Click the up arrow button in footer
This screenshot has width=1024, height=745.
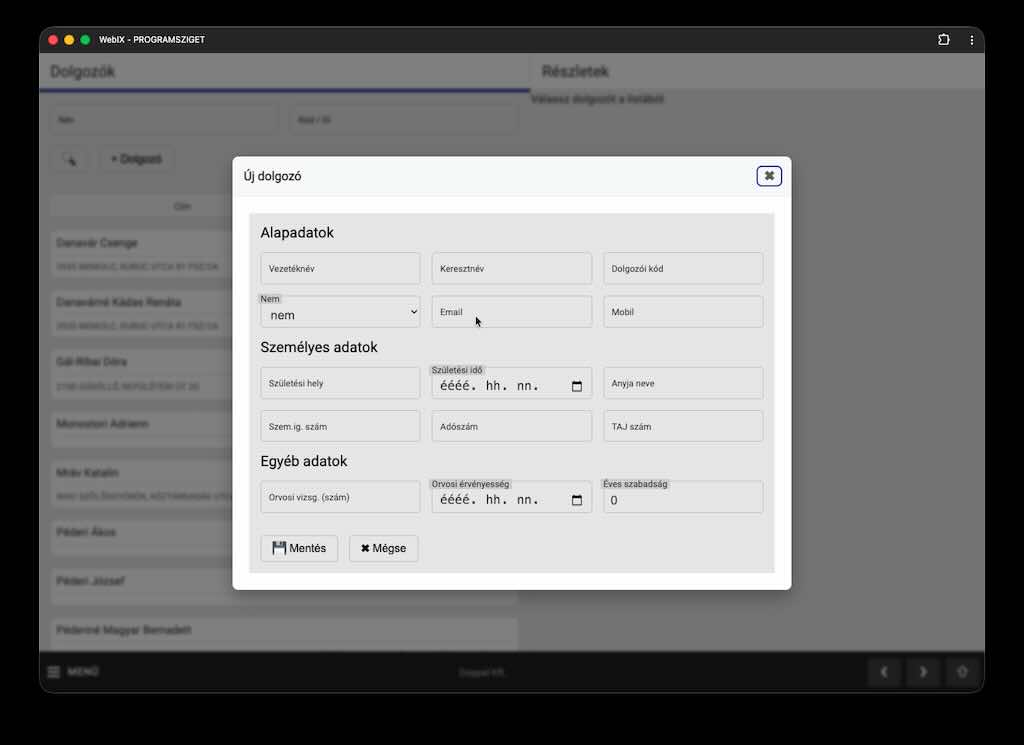point(962,672)
